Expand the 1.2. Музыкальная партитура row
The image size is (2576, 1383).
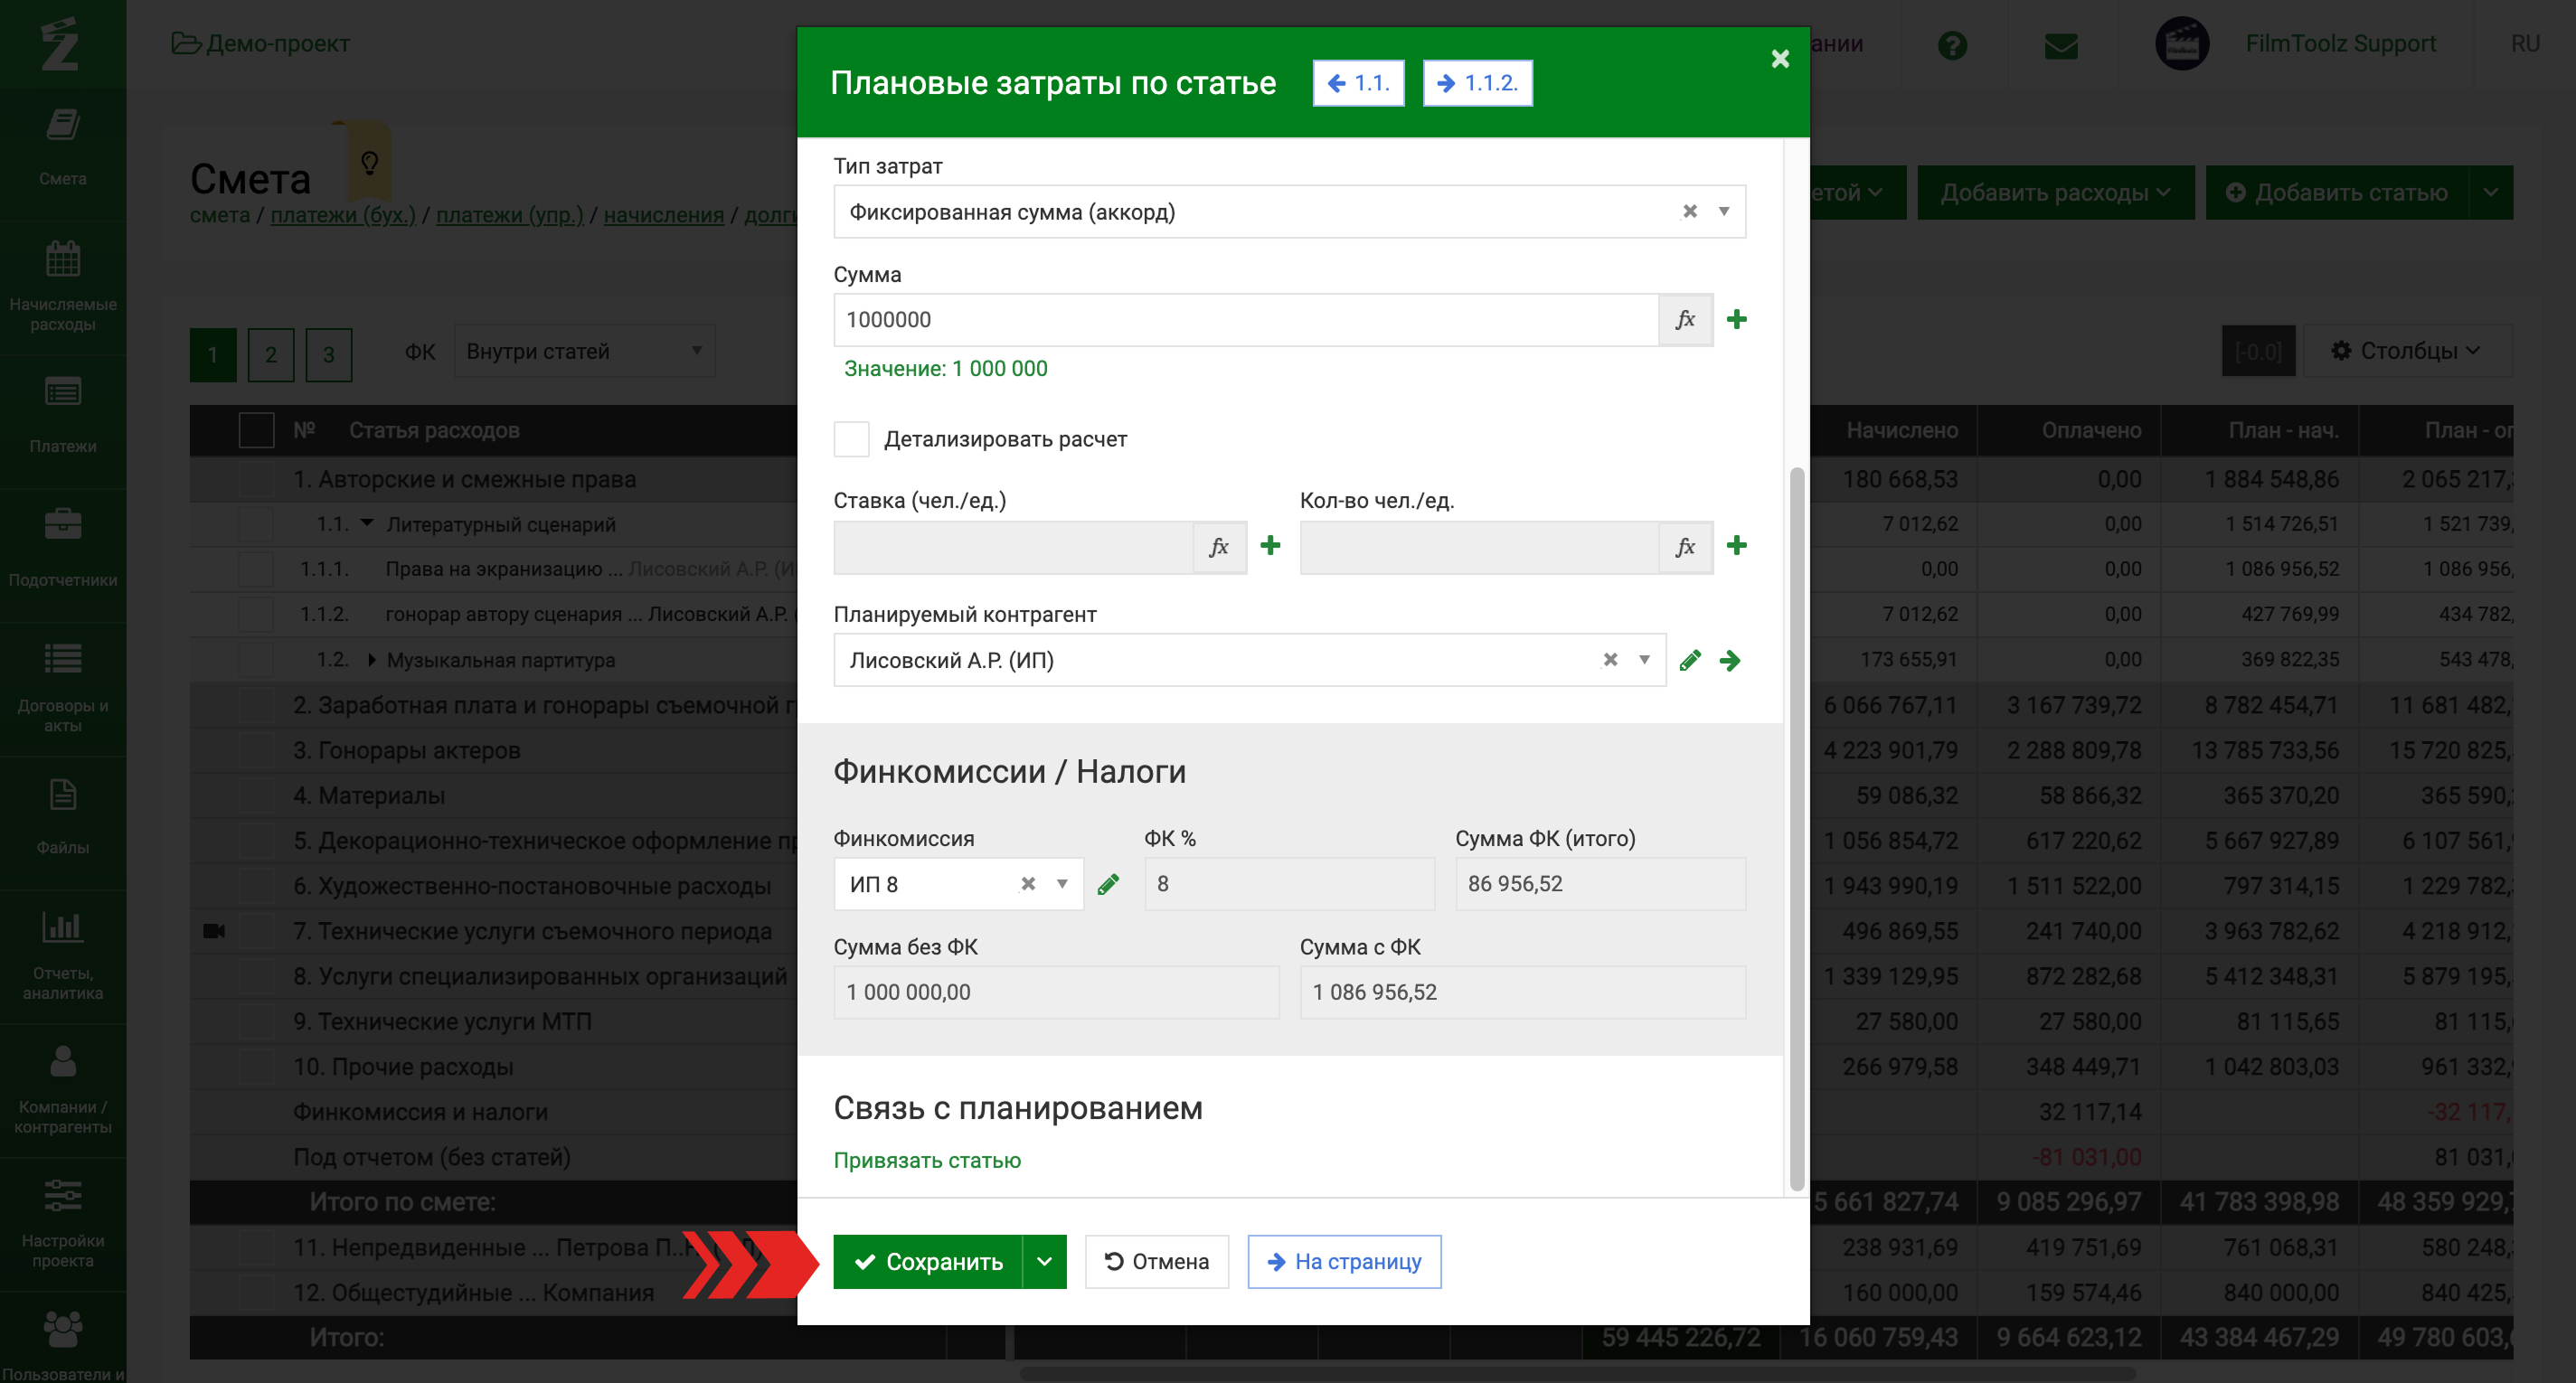[371, 660]
